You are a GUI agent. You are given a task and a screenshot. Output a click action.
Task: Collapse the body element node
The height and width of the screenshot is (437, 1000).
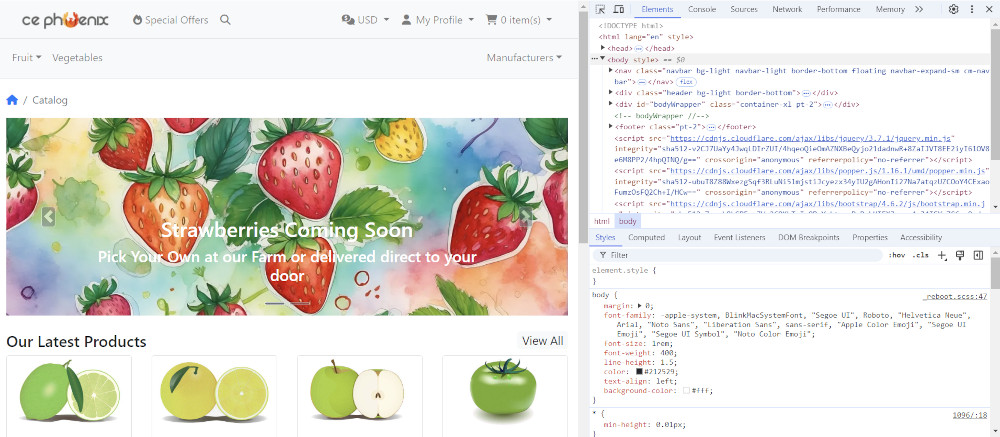point(603,59)
